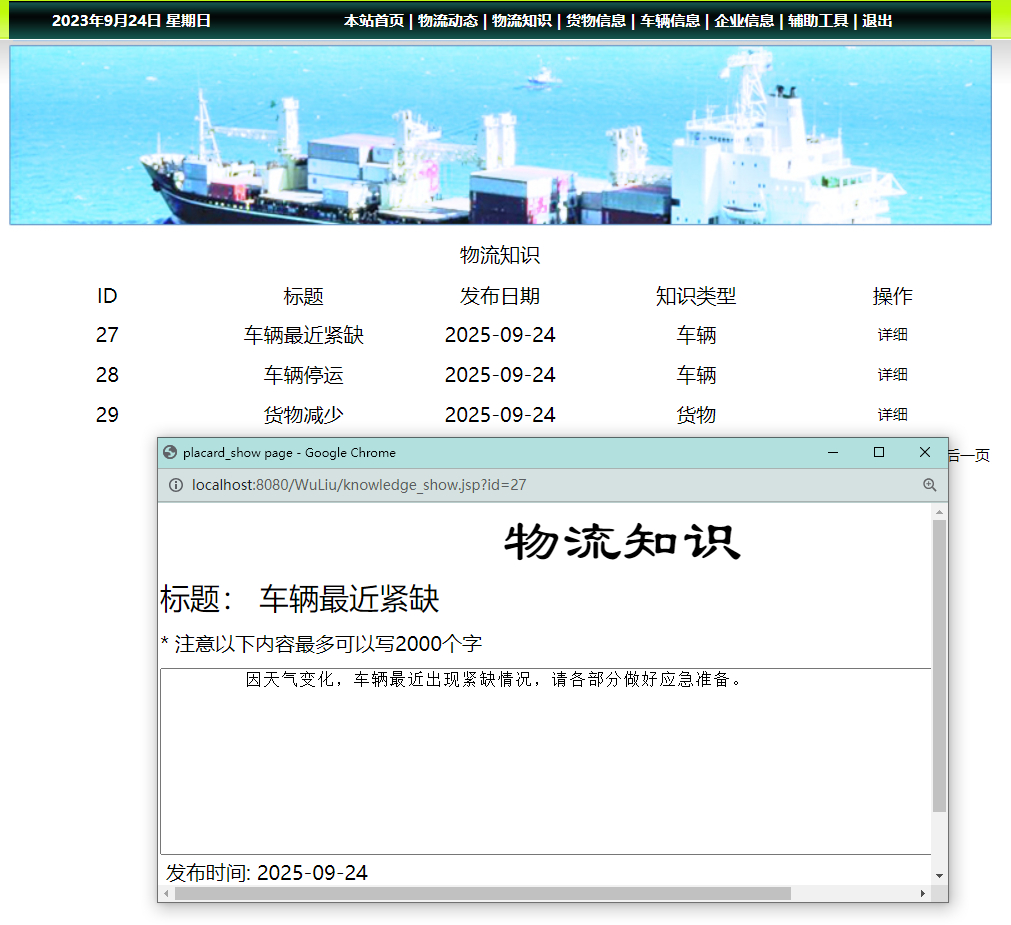Click the Chrome favicon in popup title bar

click(170, 452)
